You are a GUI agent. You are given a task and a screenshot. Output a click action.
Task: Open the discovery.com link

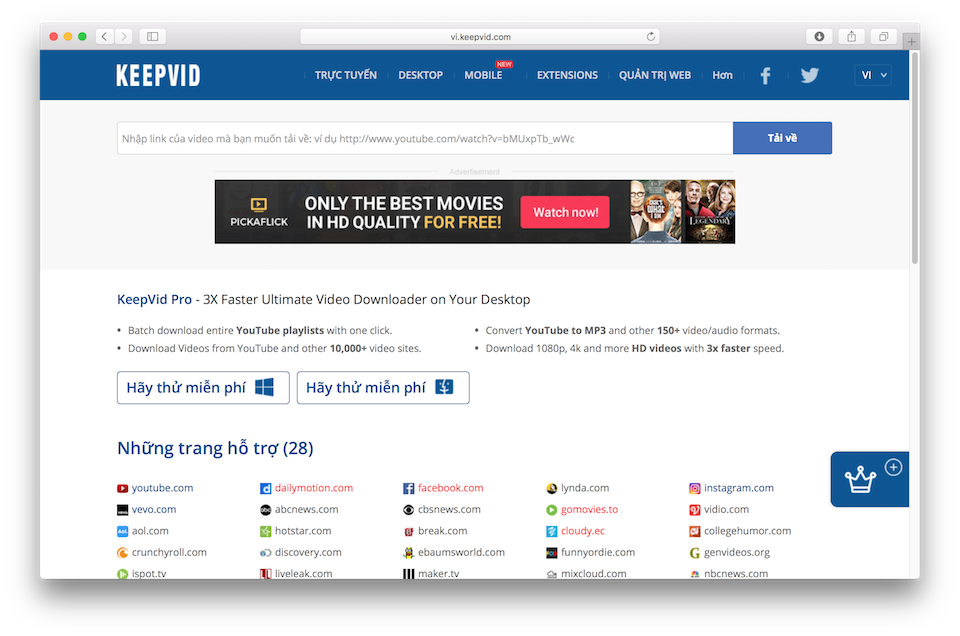click(x=308, y=552)
